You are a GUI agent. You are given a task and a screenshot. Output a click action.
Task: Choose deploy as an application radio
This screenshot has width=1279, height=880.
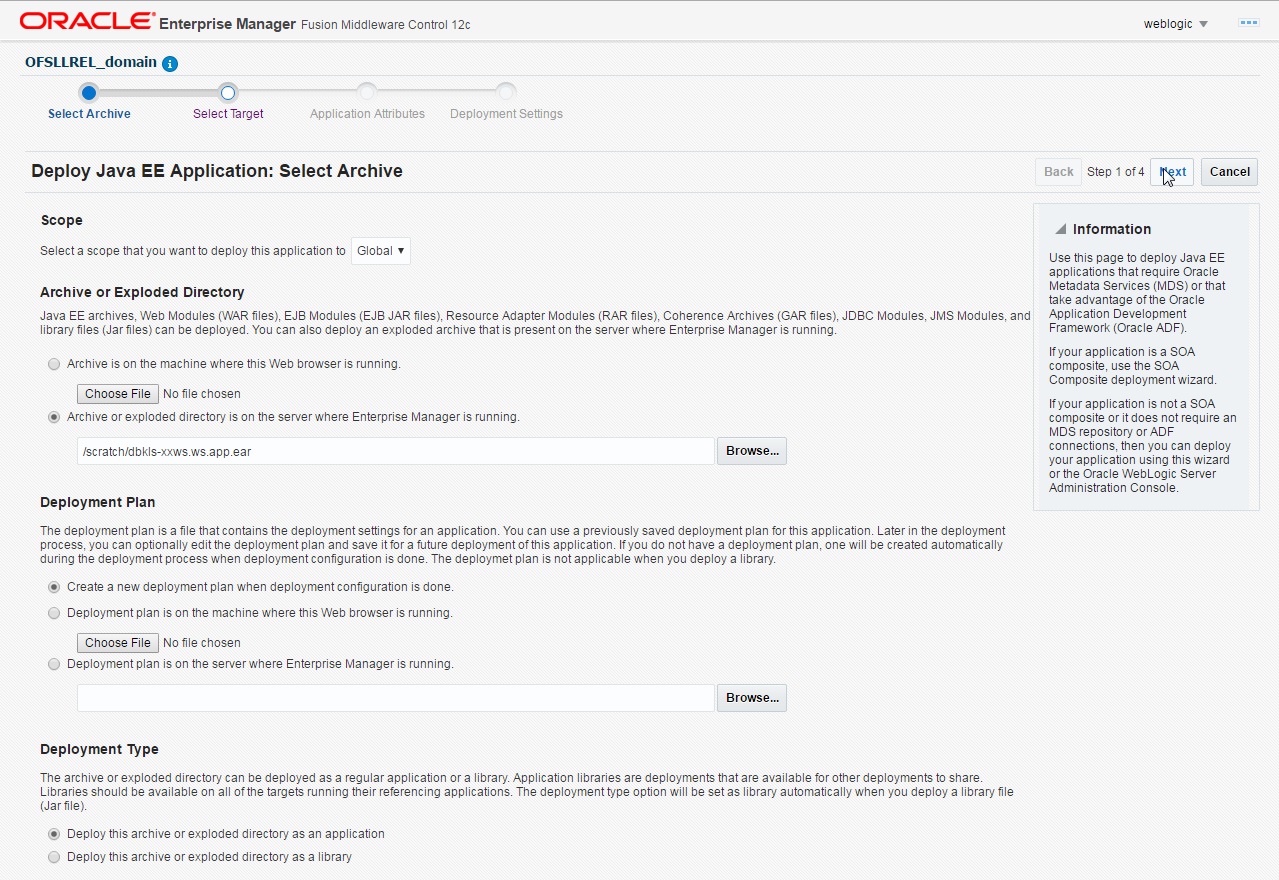54,834
